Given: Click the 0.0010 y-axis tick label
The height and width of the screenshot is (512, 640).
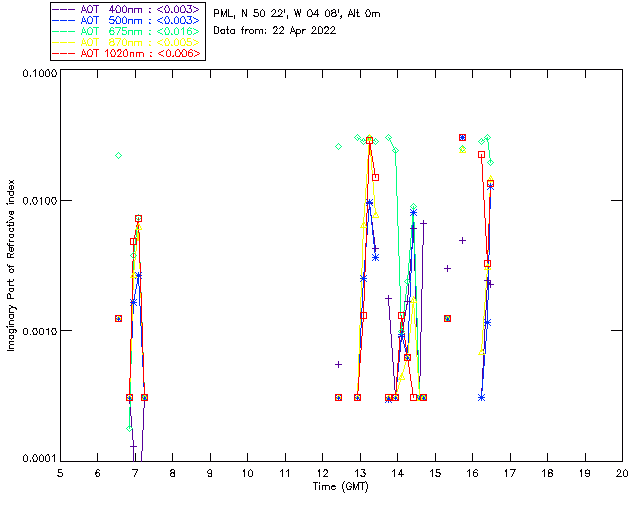Looking at the screenshot, I should pos(40,330).
